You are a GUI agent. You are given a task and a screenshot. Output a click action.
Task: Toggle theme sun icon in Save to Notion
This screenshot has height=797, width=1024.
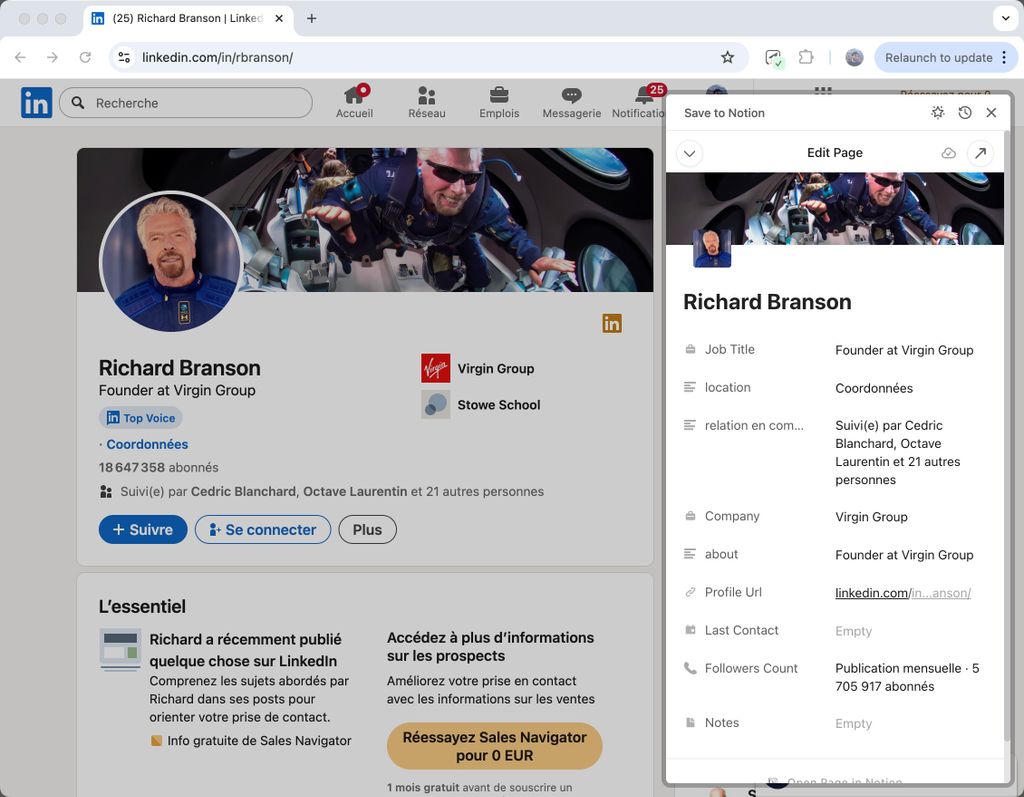point(937,113)
